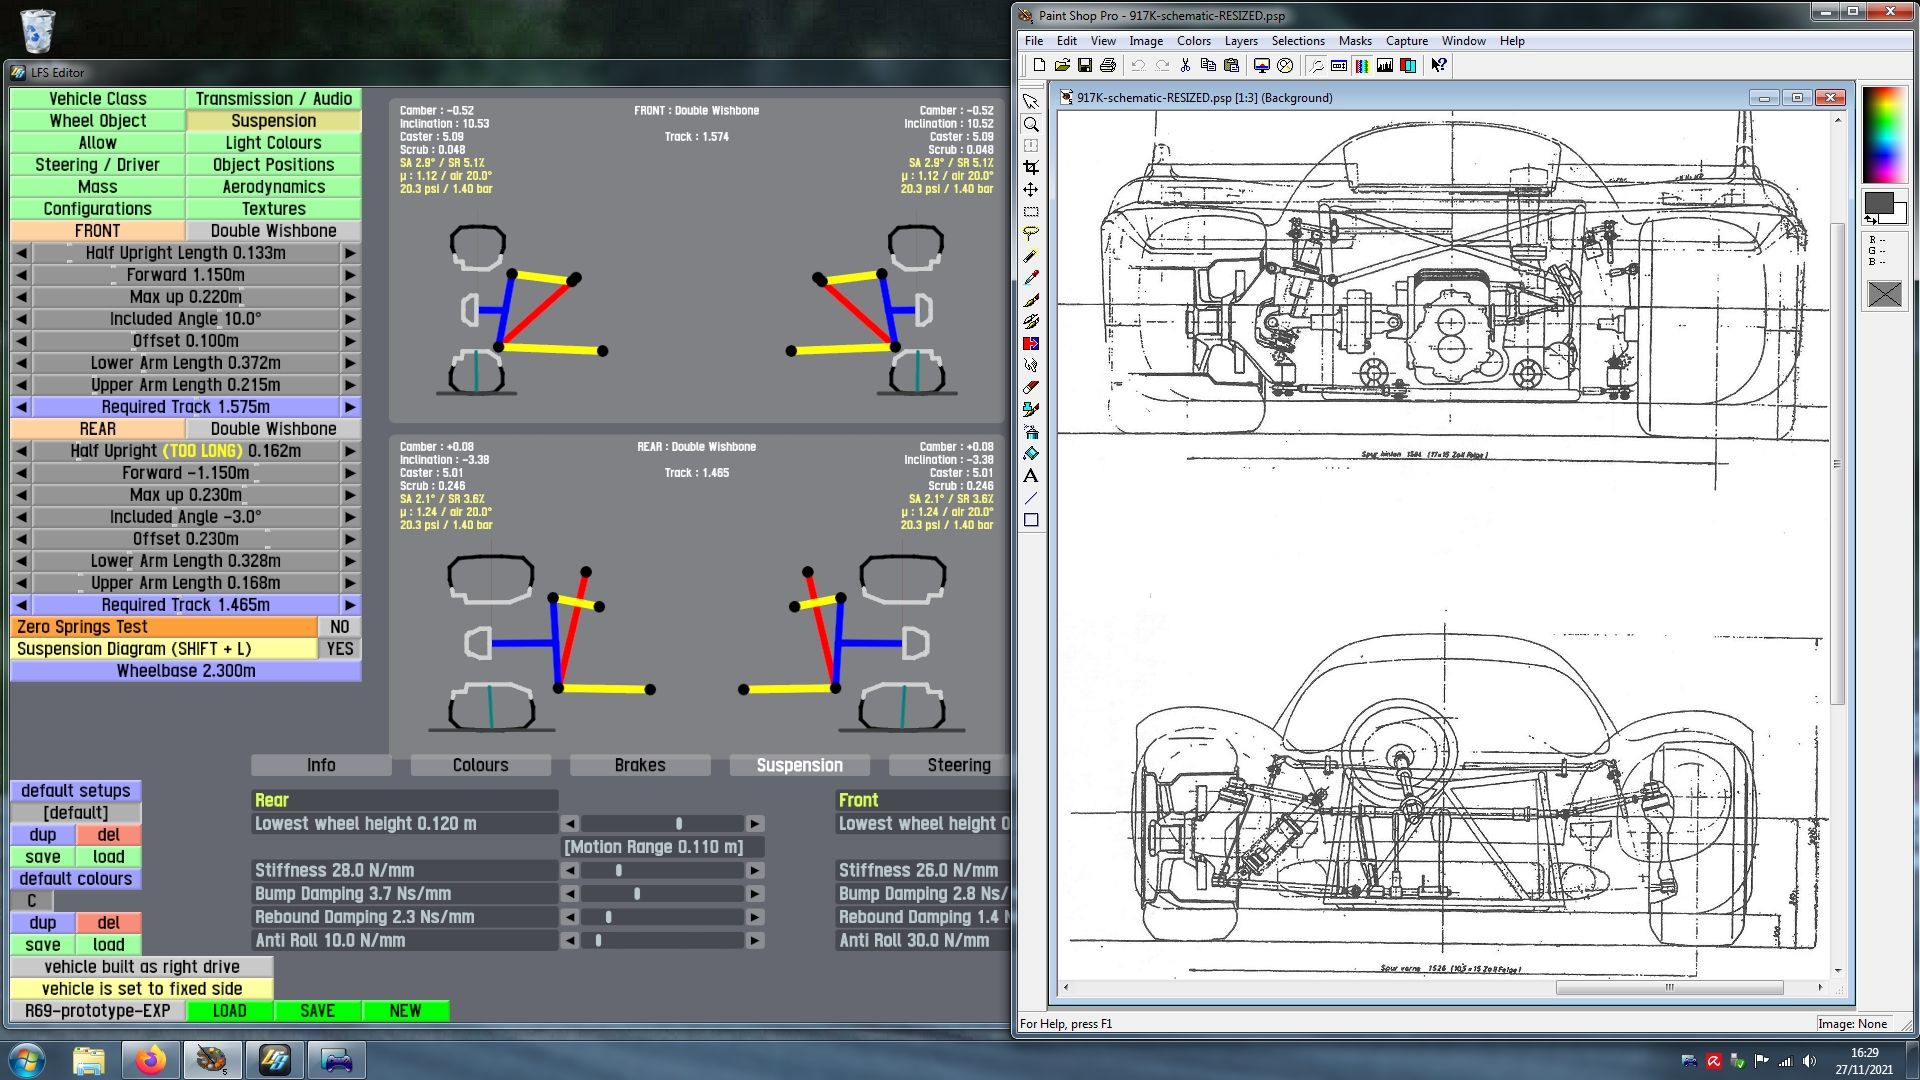Select the Text tool icon
Screen dimensions: 1920x1080
click(1031, 476)
